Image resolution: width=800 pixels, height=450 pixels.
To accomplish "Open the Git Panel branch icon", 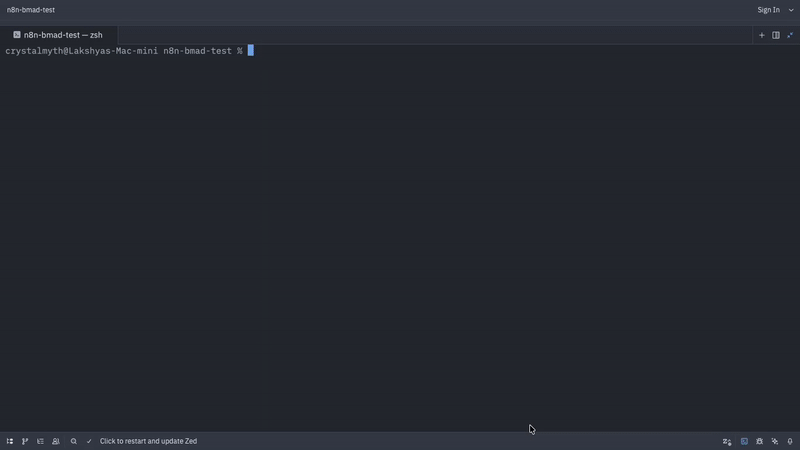I will 25,441.
